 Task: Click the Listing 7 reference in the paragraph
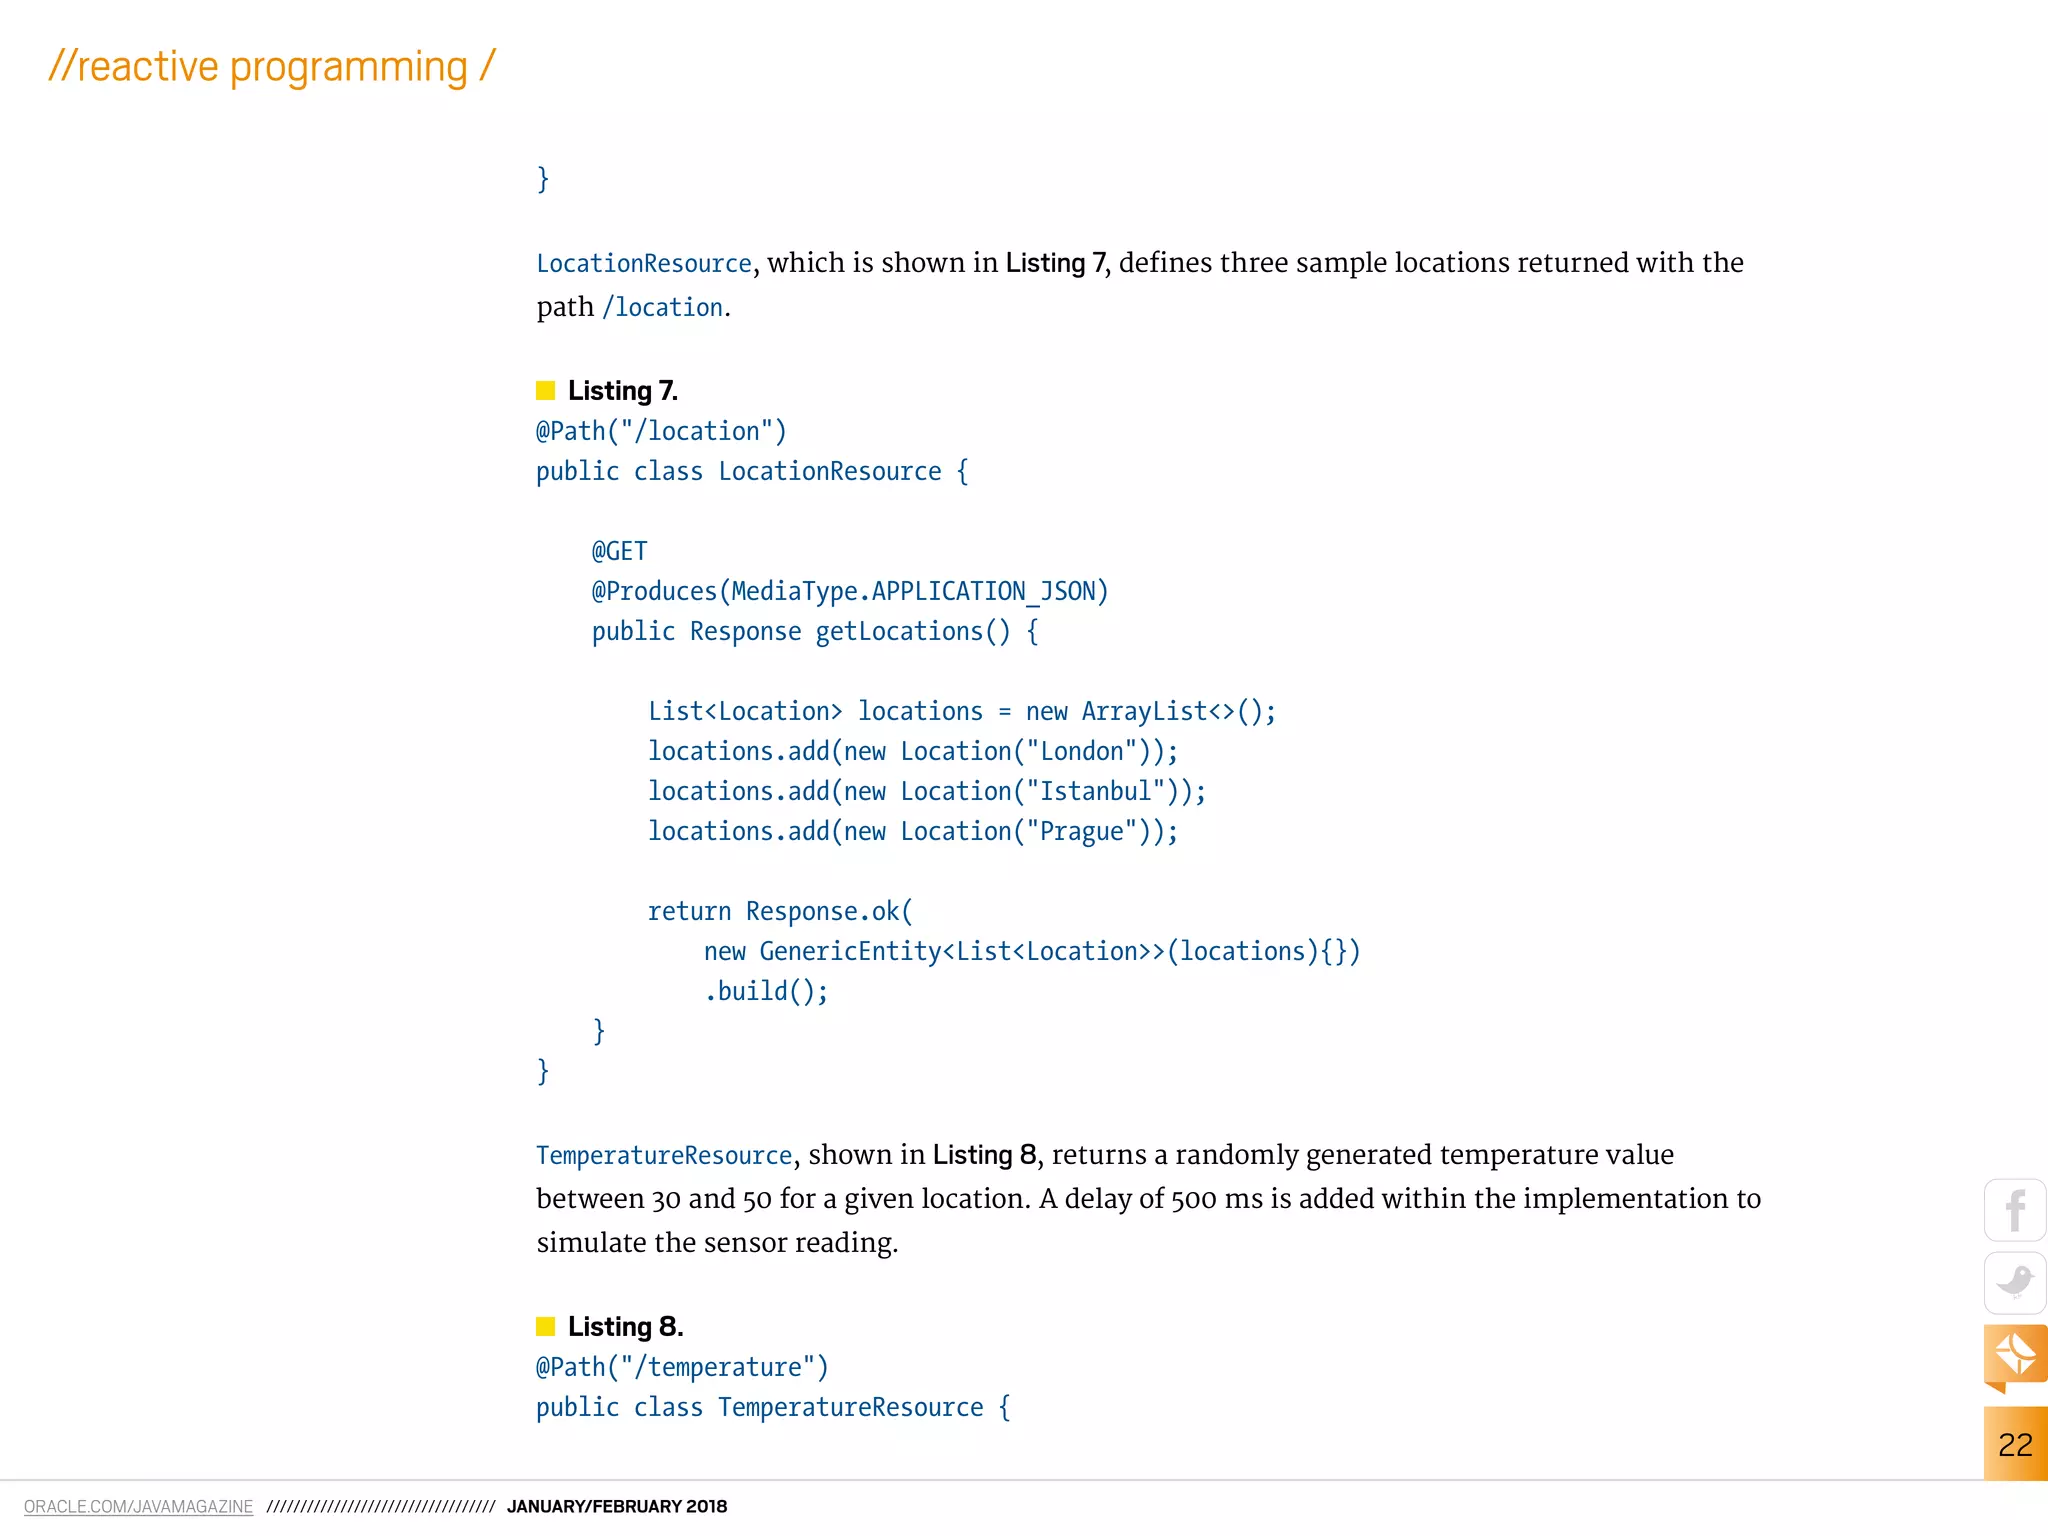(x=1055, y=263)
